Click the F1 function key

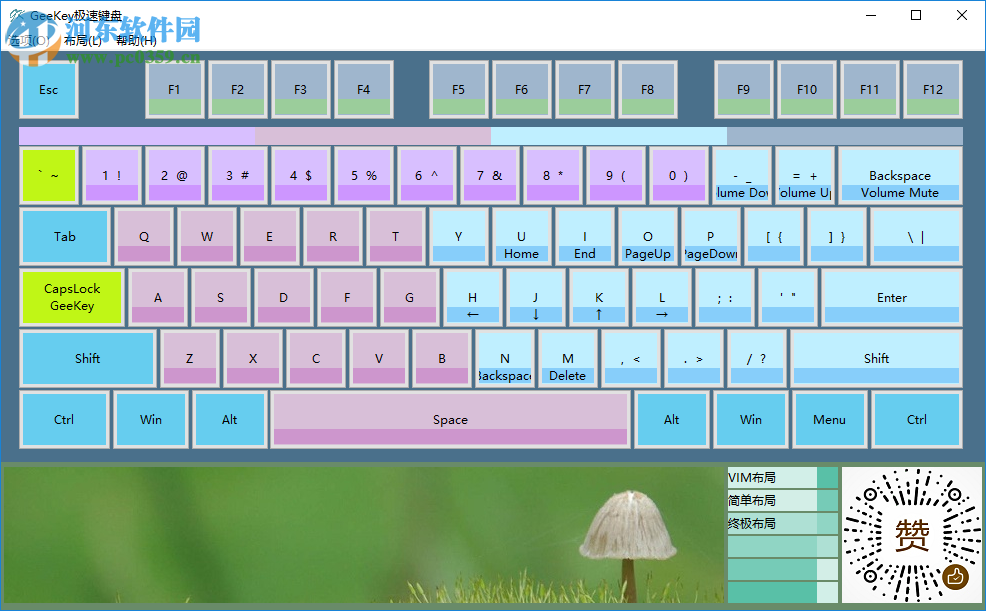point(175,89)
